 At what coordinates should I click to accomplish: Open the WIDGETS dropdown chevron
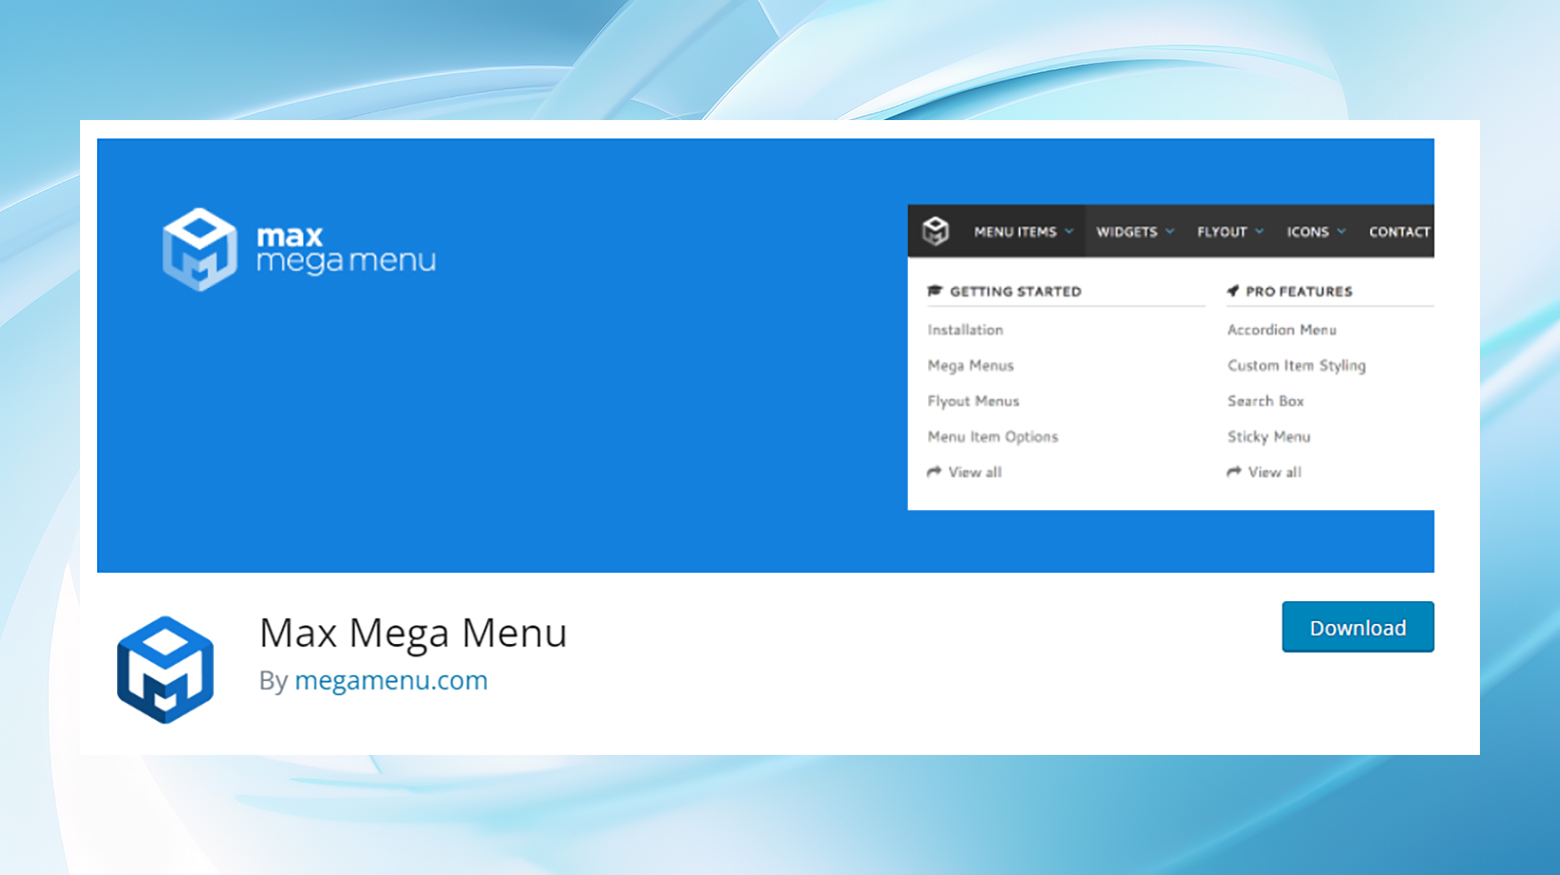pos(1134,231)
